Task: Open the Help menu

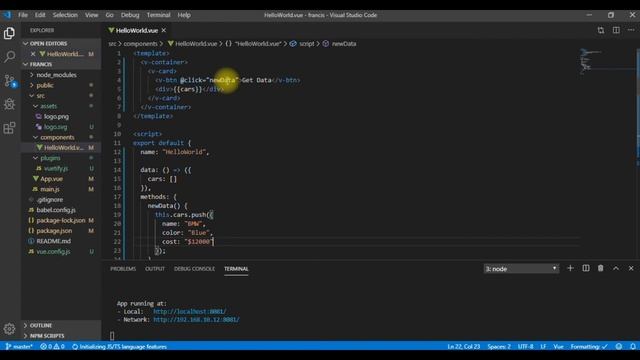Action: pos(184,15)
